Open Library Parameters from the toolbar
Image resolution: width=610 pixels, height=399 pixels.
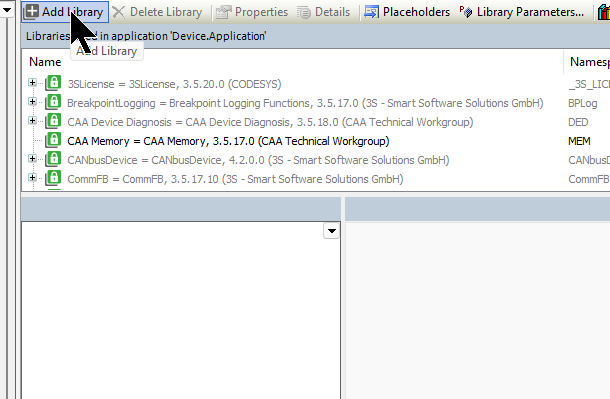coord(522,12)
